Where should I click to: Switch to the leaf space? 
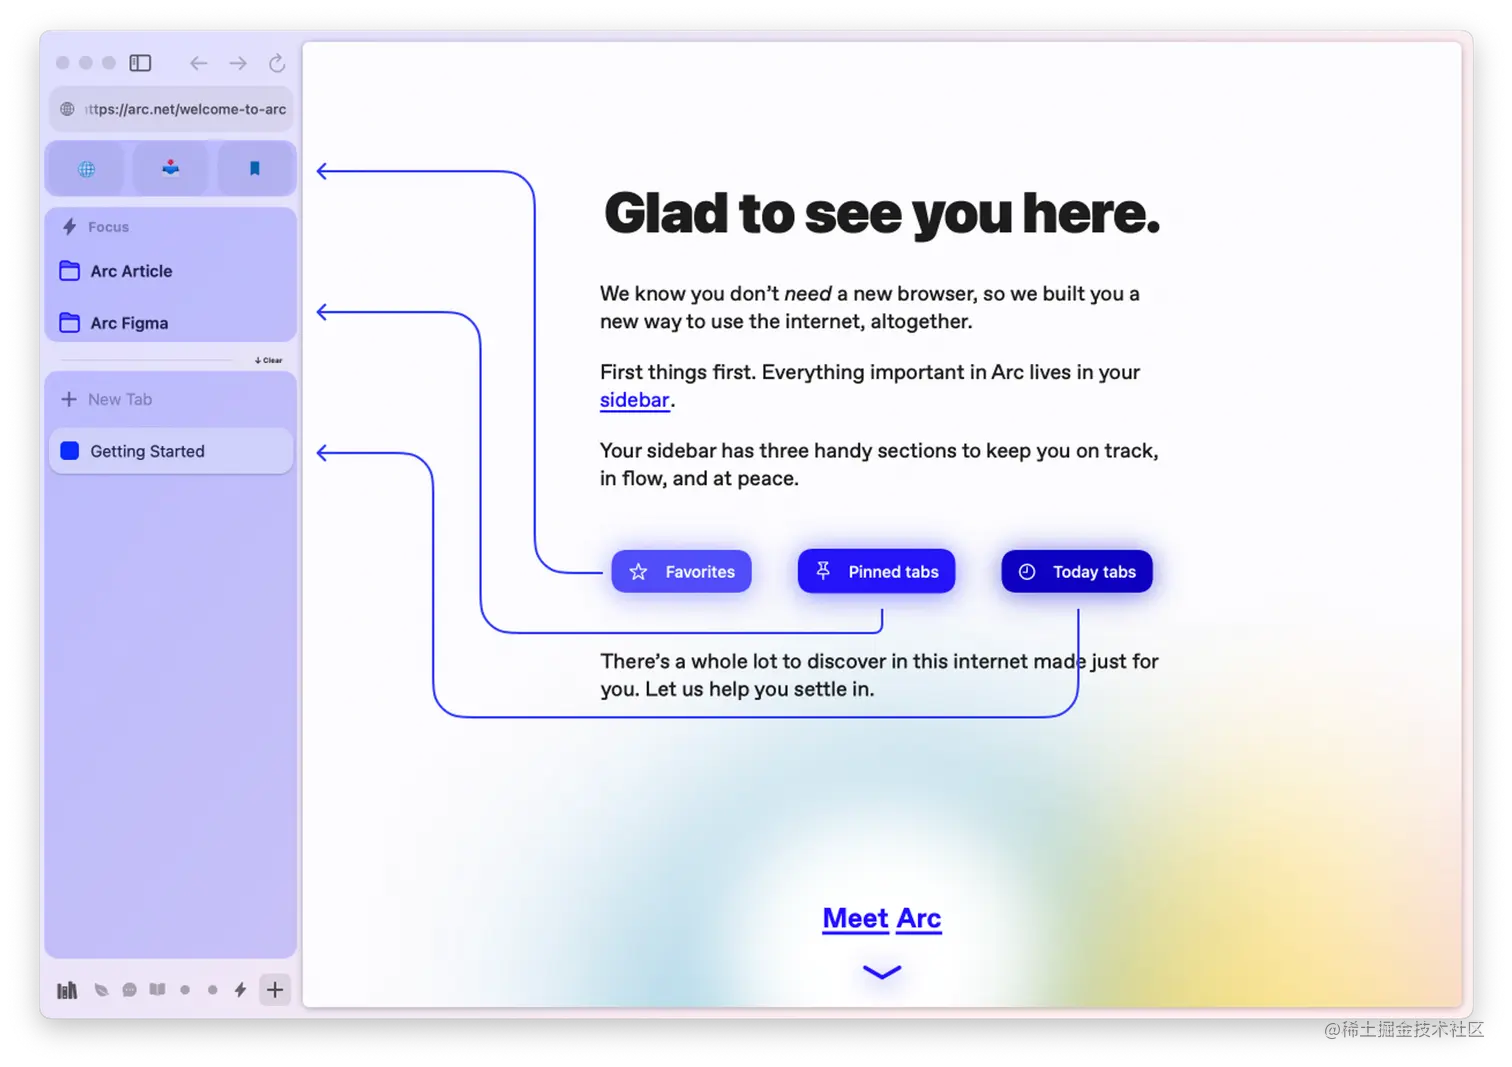tap(101, 990)
